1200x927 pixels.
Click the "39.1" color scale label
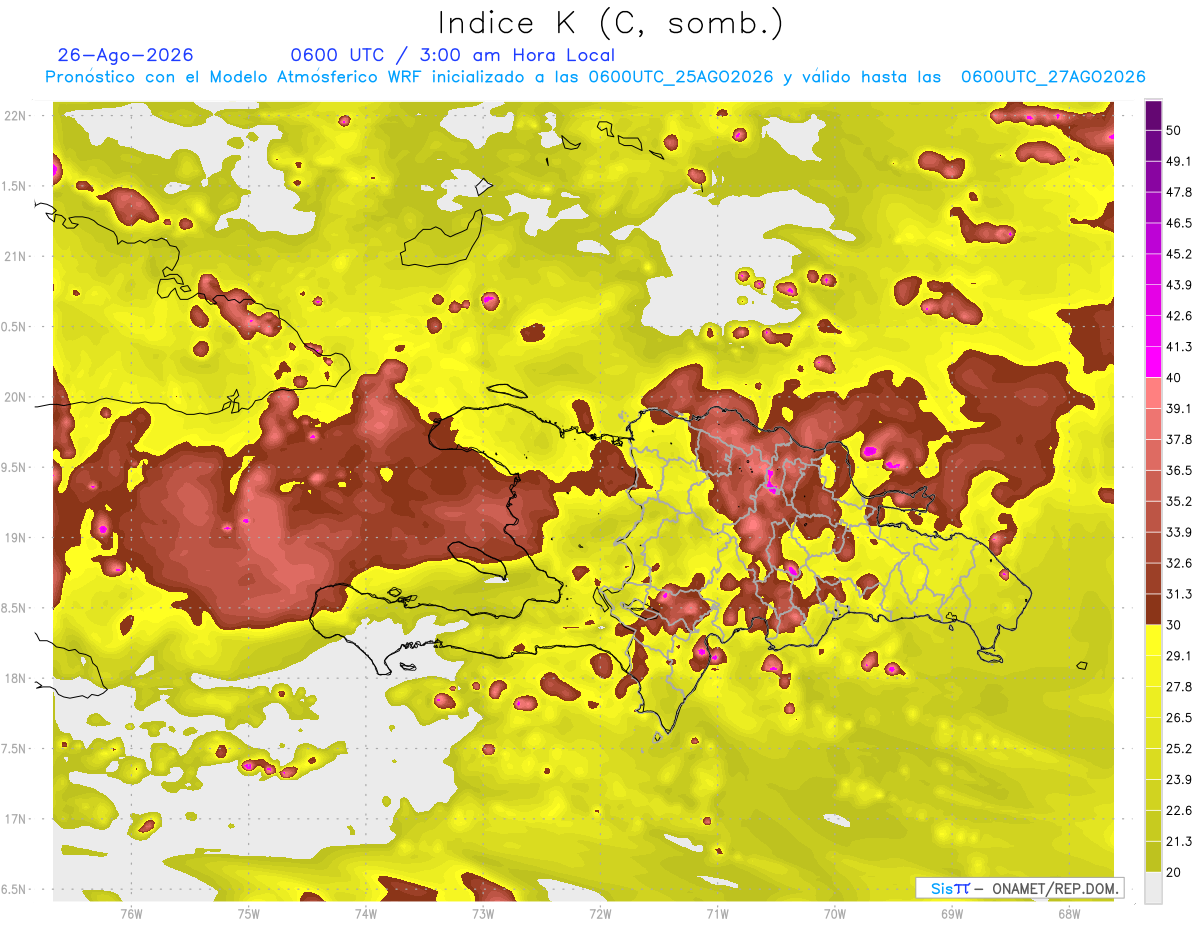pyautogui.click(x=1179, y=408)
